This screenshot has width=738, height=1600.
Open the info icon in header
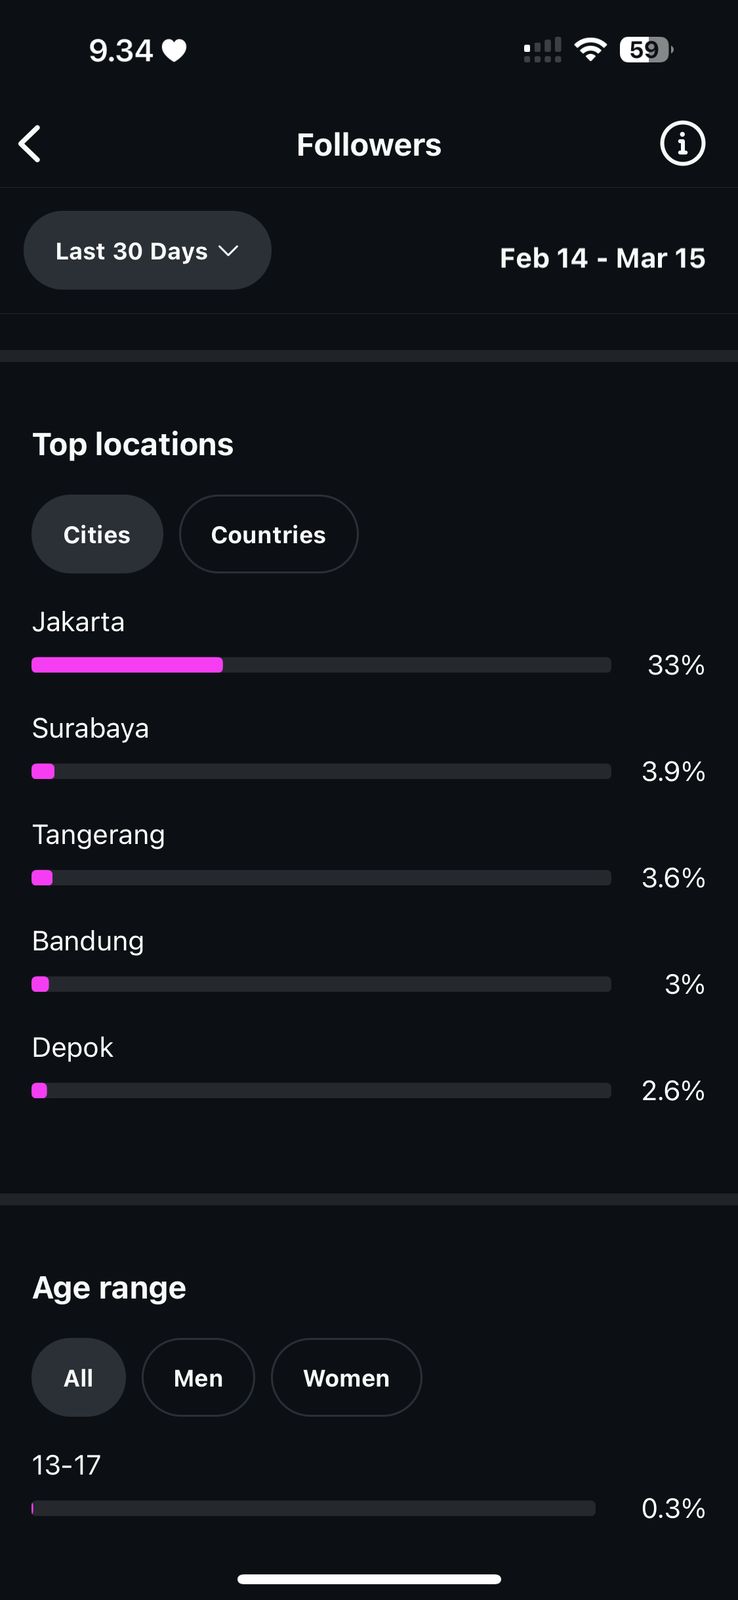[682, 144]
